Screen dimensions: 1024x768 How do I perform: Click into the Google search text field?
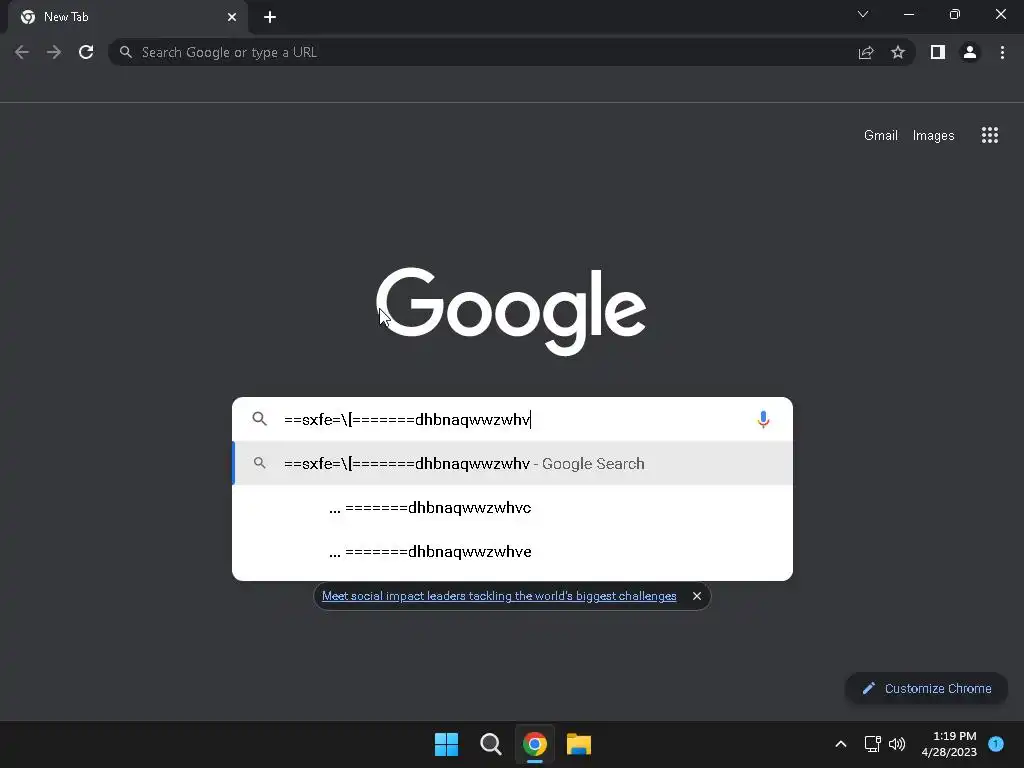click(x=513, y=419)
